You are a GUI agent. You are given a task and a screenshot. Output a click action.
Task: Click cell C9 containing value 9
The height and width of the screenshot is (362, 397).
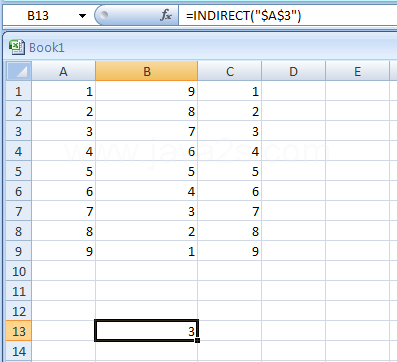tap(230, 251)
